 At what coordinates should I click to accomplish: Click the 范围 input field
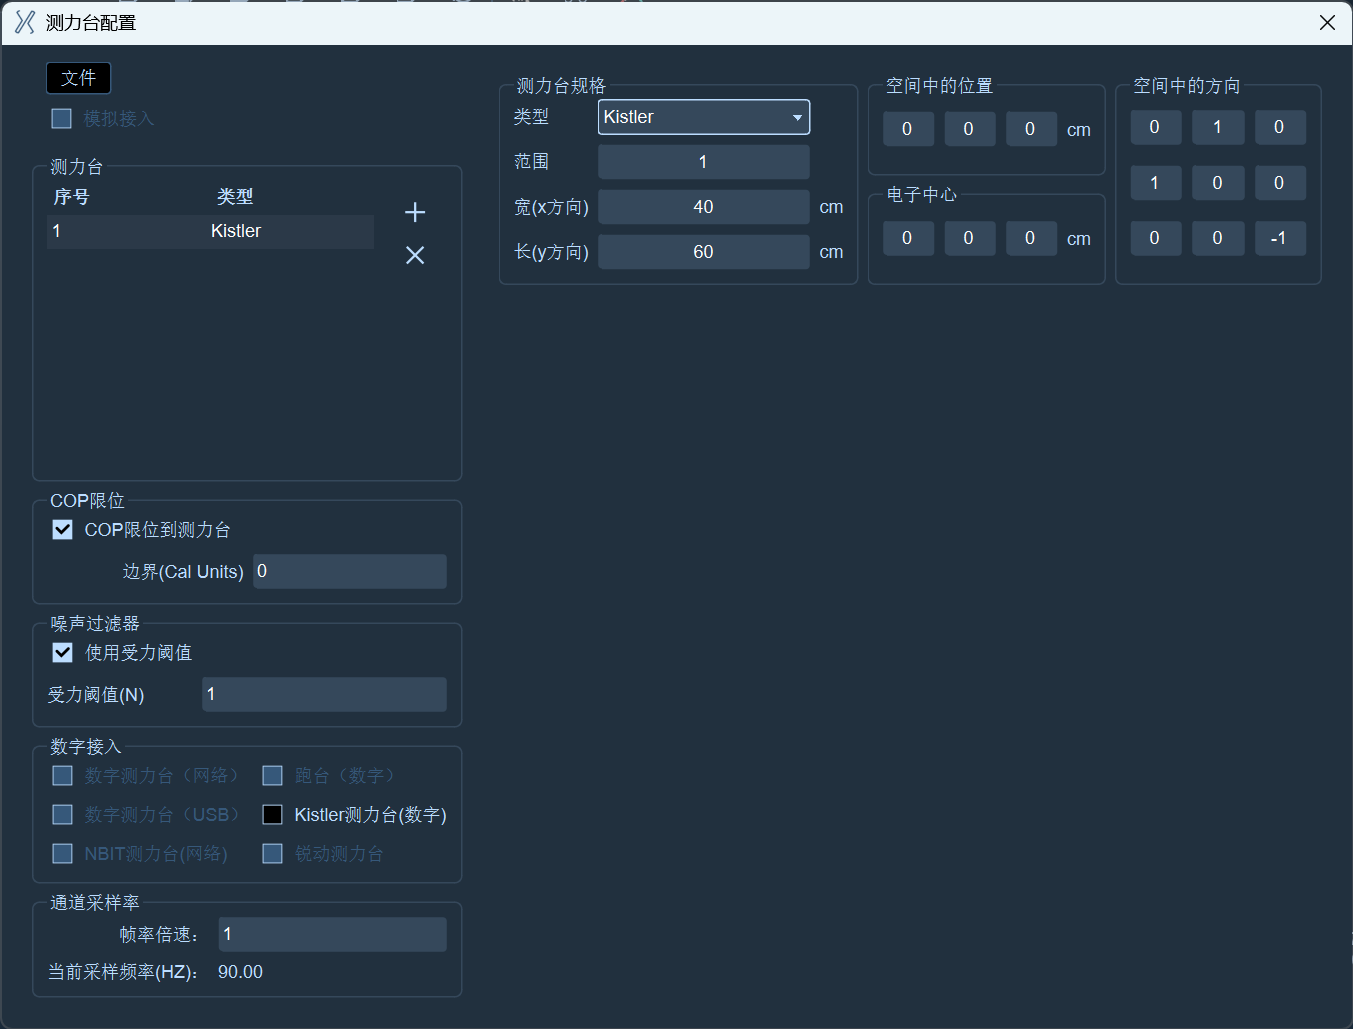coord(704,162)
